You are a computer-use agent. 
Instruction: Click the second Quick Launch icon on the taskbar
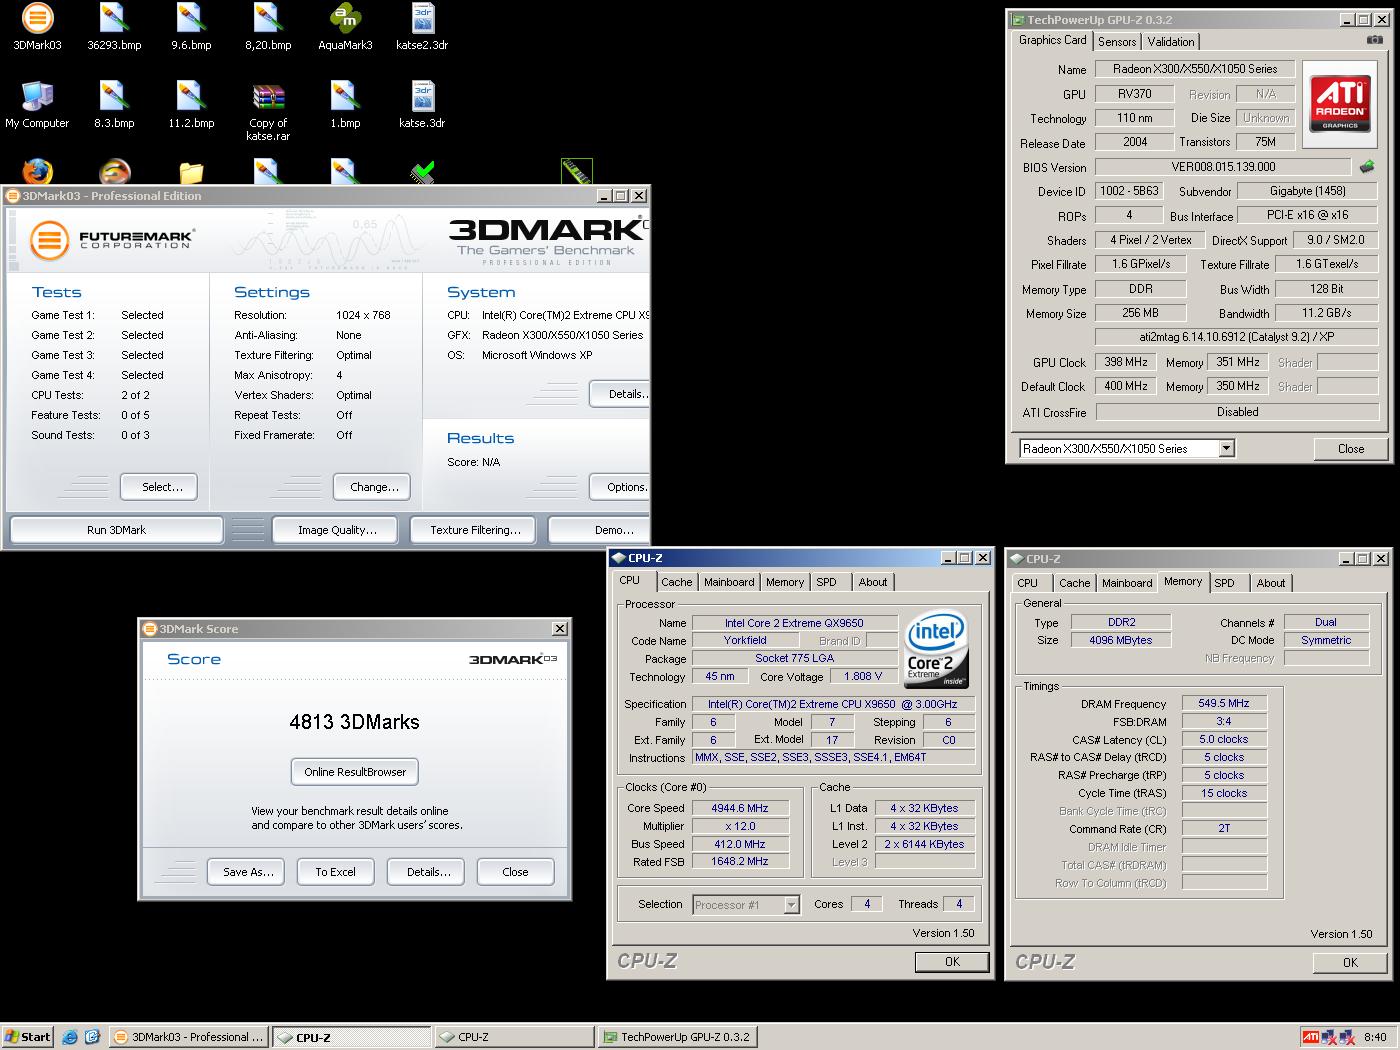[92, 1037]
